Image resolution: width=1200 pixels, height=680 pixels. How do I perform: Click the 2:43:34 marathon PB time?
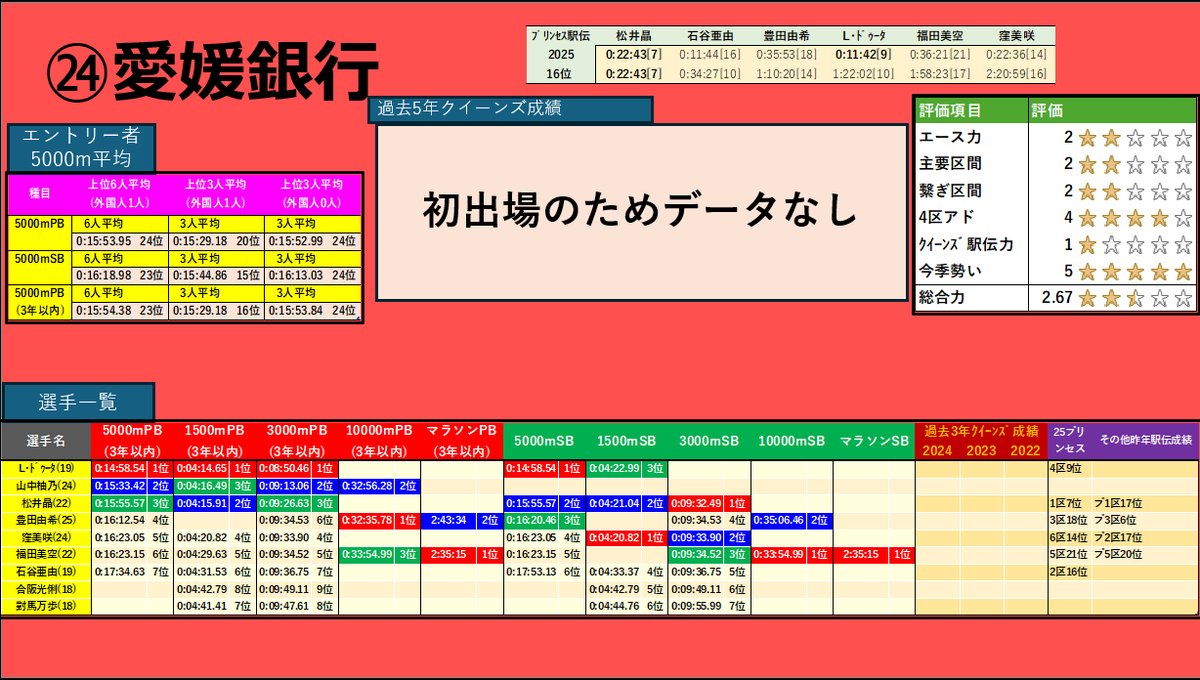click(x=450, y=520)
